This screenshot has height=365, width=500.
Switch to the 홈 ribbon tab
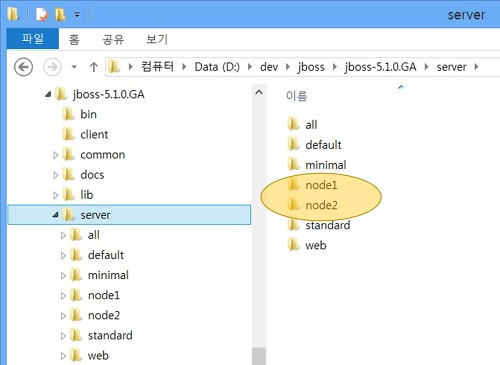(74, 39)
